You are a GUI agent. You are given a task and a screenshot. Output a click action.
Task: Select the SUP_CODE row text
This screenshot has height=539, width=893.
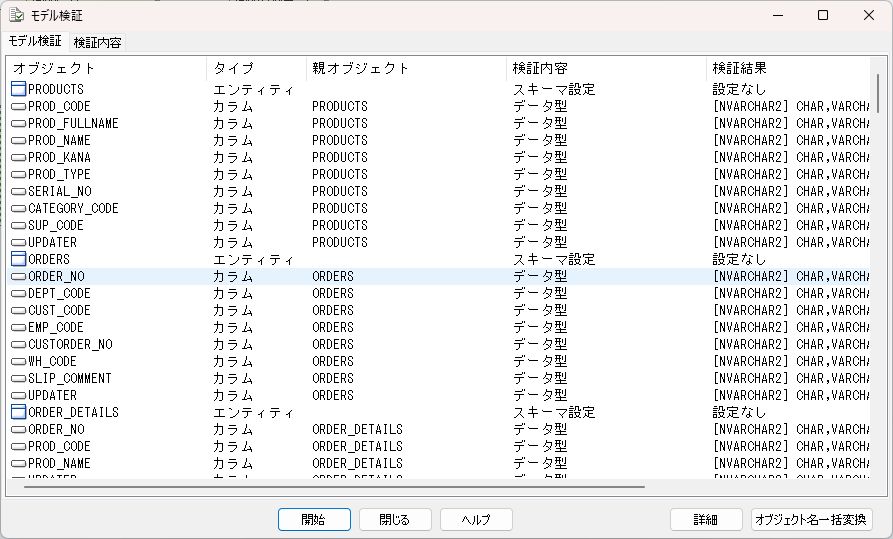pos(56,226)
